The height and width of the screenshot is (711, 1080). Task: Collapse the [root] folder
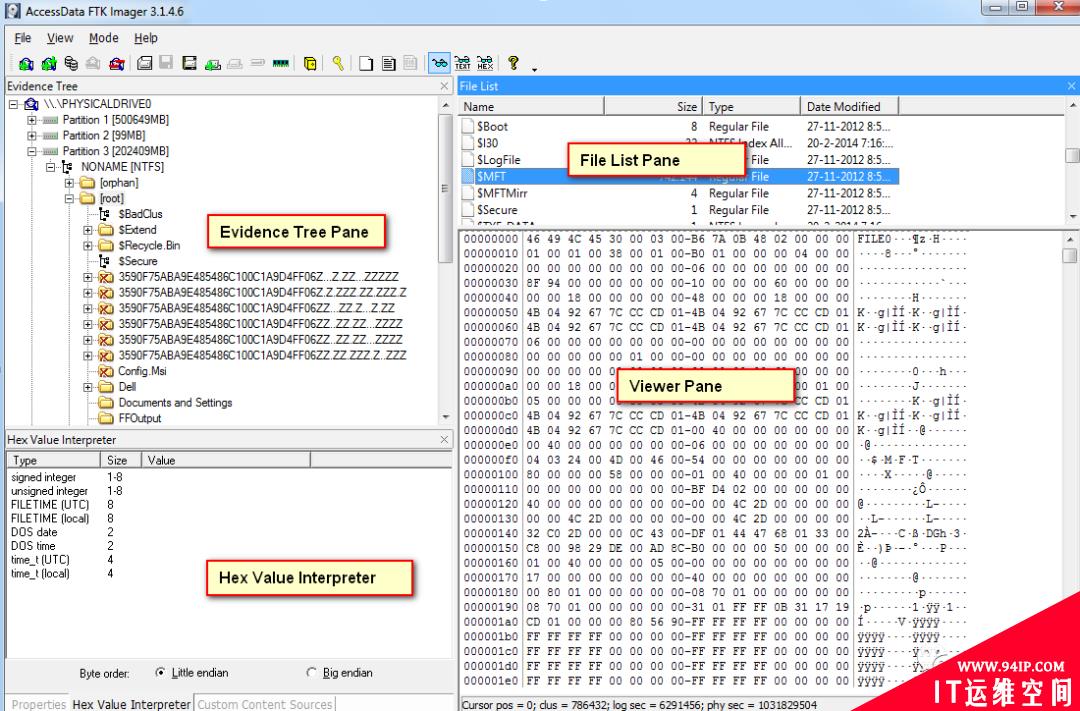tap(69, 199)
